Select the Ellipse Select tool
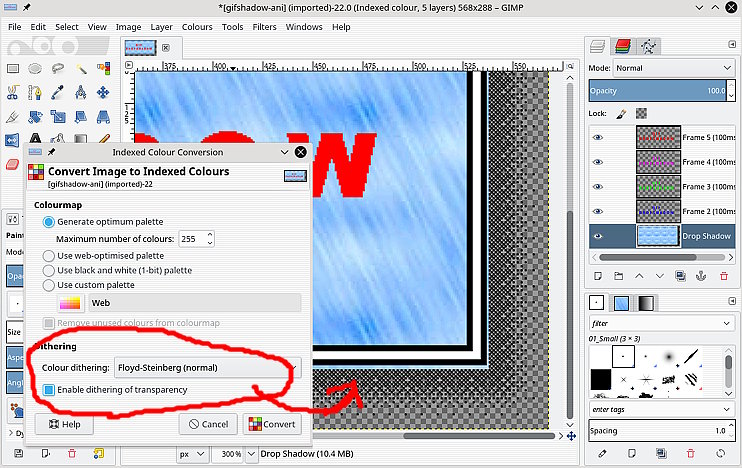Screen dimensions: 742x468 [35, 69]
